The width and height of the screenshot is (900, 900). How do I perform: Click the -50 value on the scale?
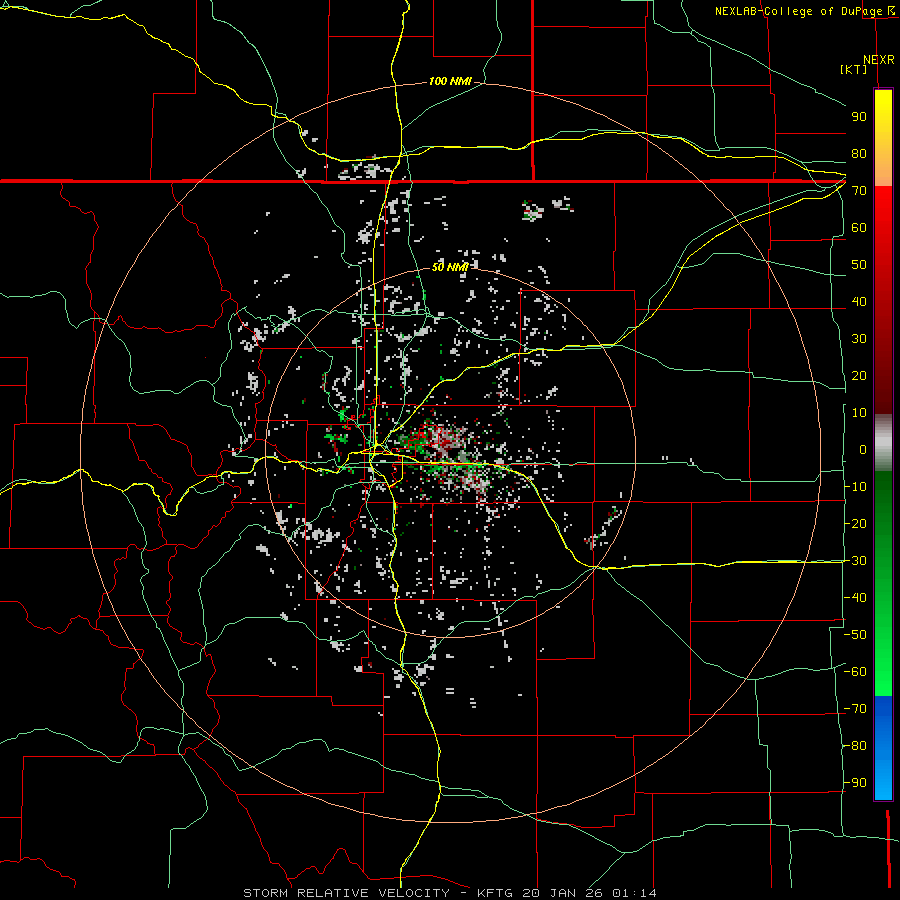pos(855,635)
